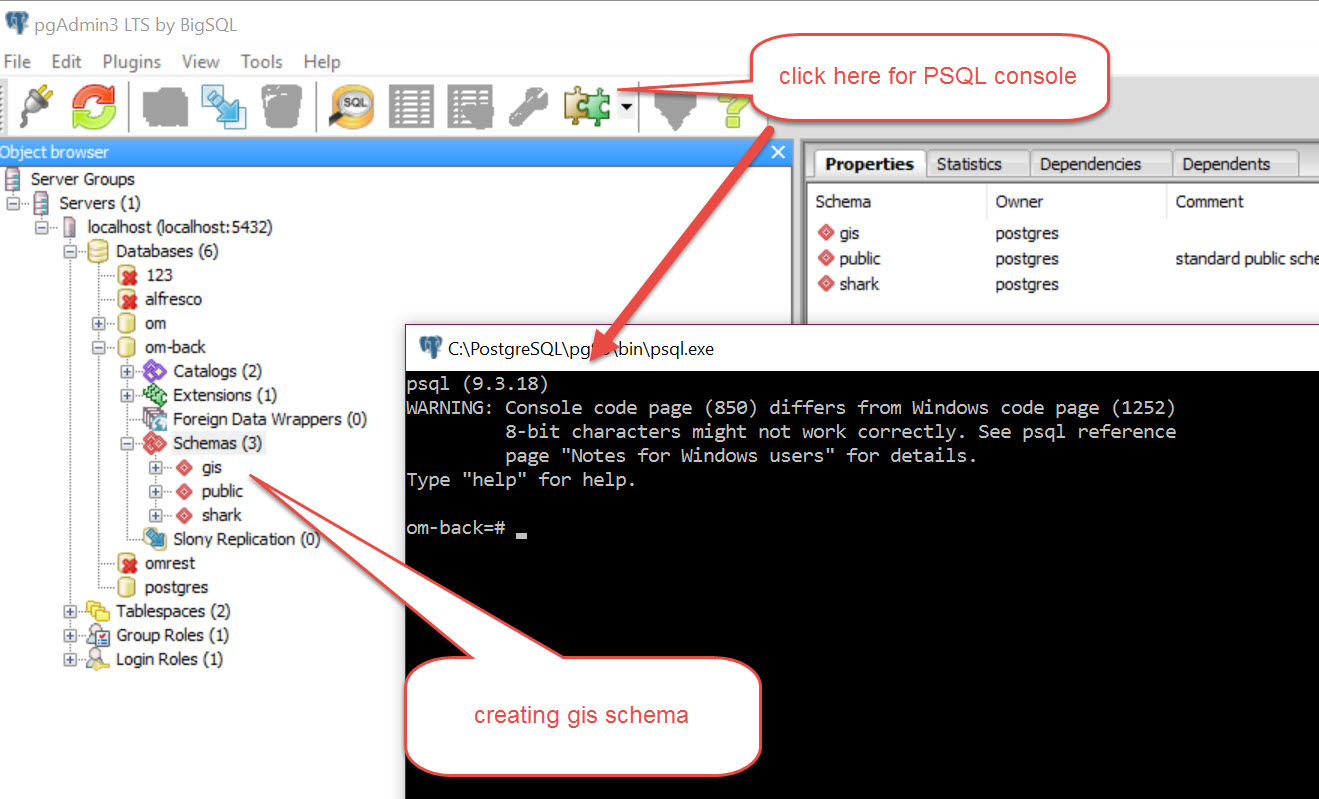Collapse the Schemas tree node

tap(127, 442)
